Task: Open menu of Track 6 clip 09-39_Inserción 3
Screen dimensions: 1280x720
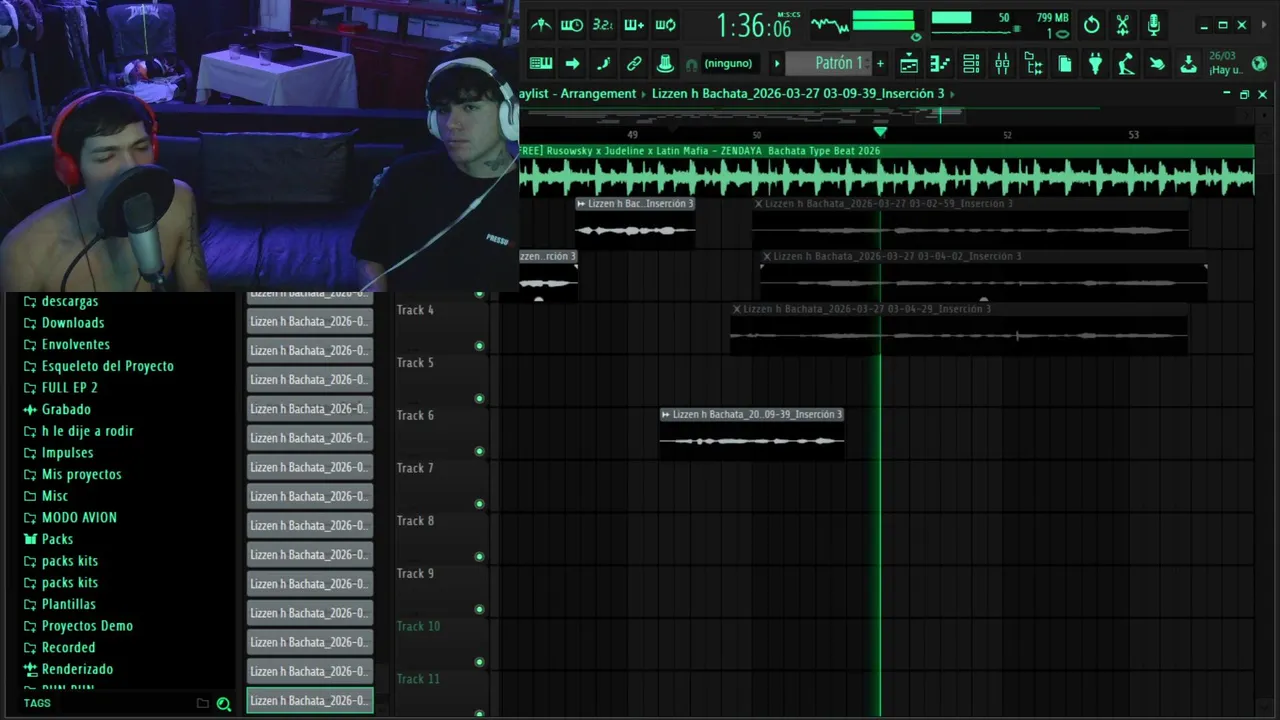Action: [666, 415]
